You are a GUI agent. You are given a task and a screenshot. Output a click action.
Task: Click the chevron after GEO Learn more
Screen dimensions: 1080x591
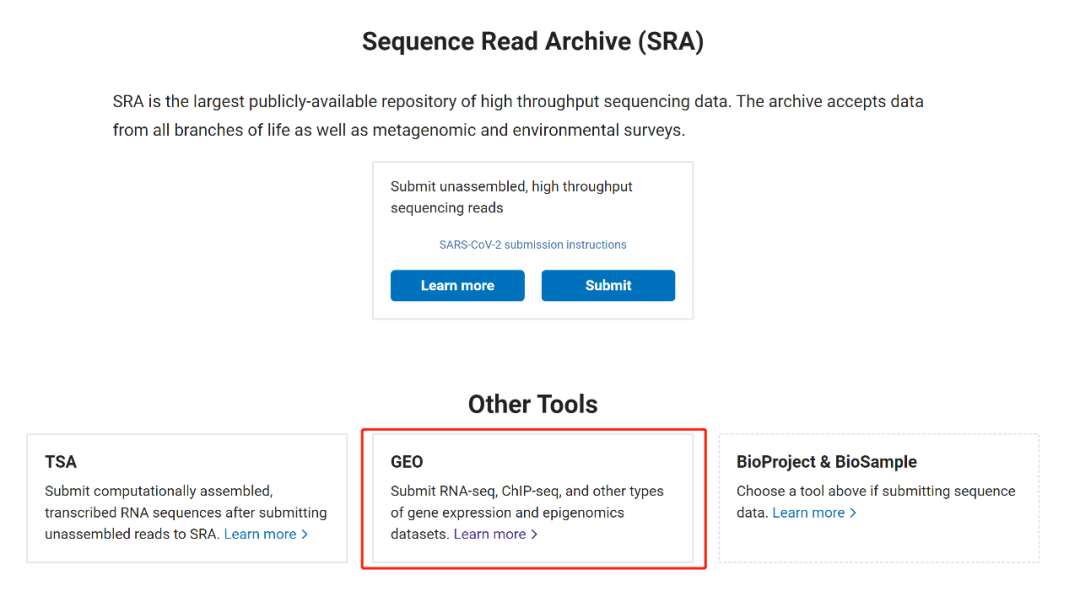pyautogui.click(x=535, y=535)
